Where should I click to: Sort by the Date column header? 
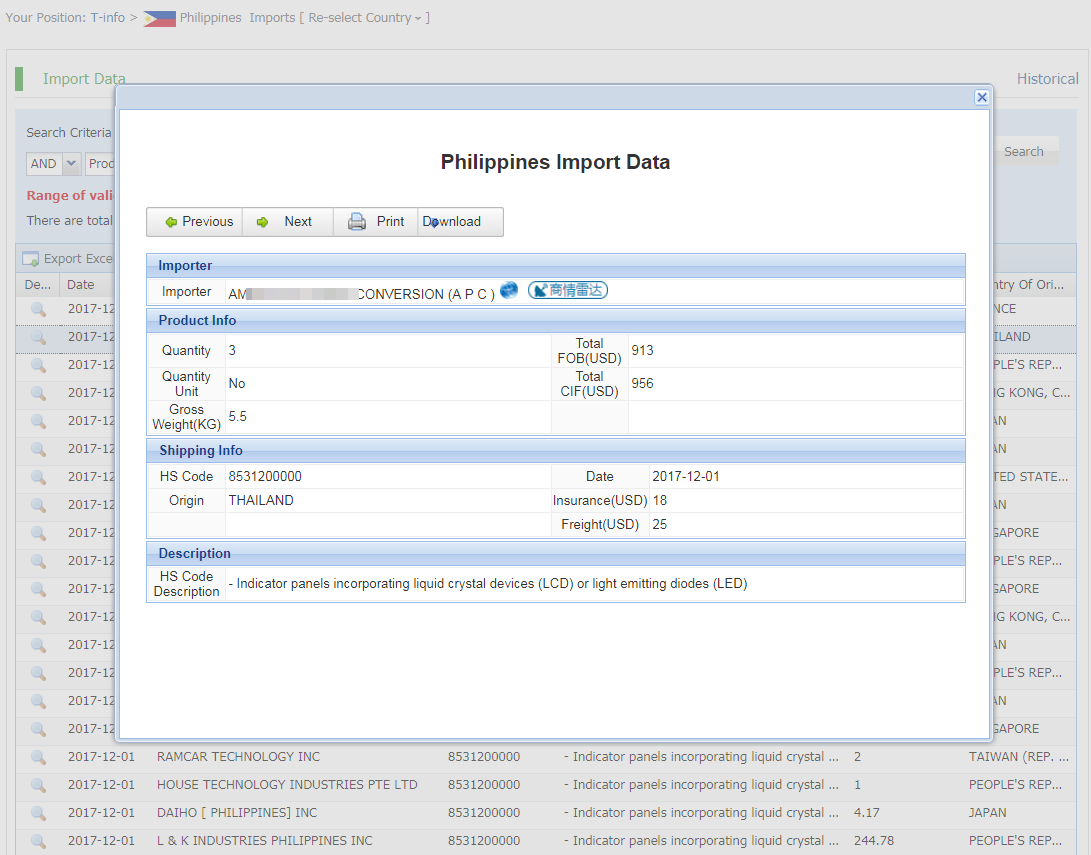click(81, 285)
